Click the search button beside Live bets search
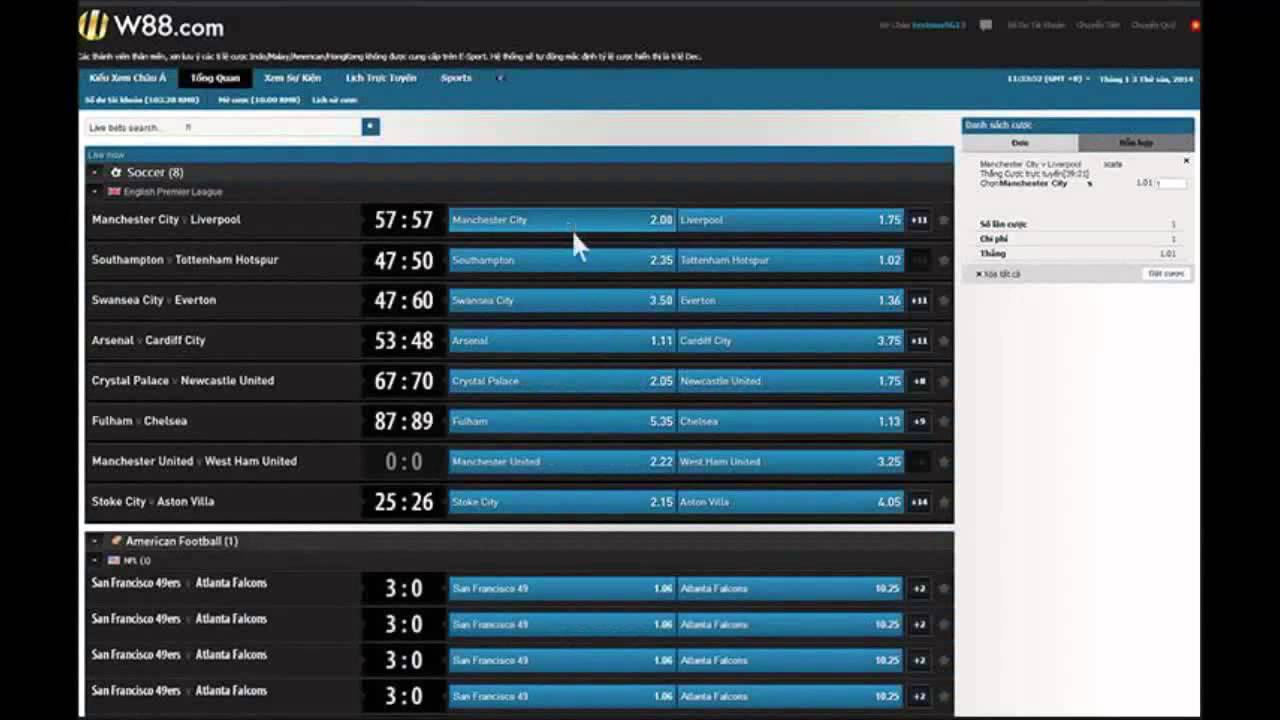 [370, 127]
